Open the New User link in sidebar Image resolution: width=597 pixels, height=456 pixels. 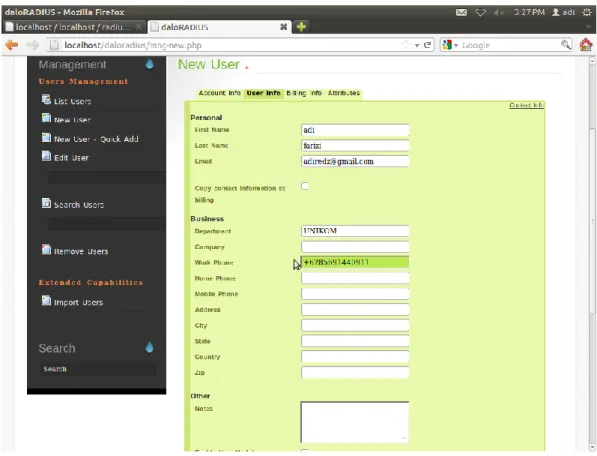pos(72,120)
